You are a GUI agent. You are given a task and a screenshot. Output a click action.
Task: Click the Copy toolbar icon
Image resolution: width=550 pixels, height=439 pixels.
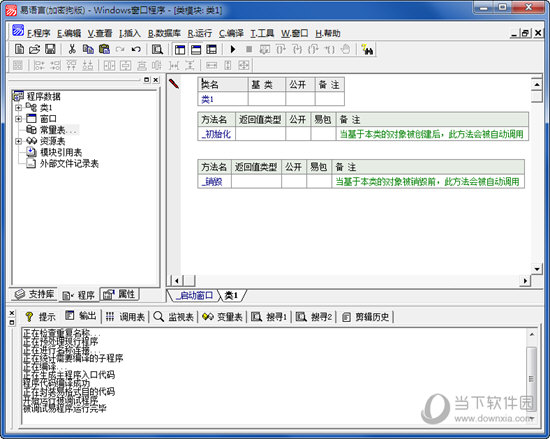(88, 49)
